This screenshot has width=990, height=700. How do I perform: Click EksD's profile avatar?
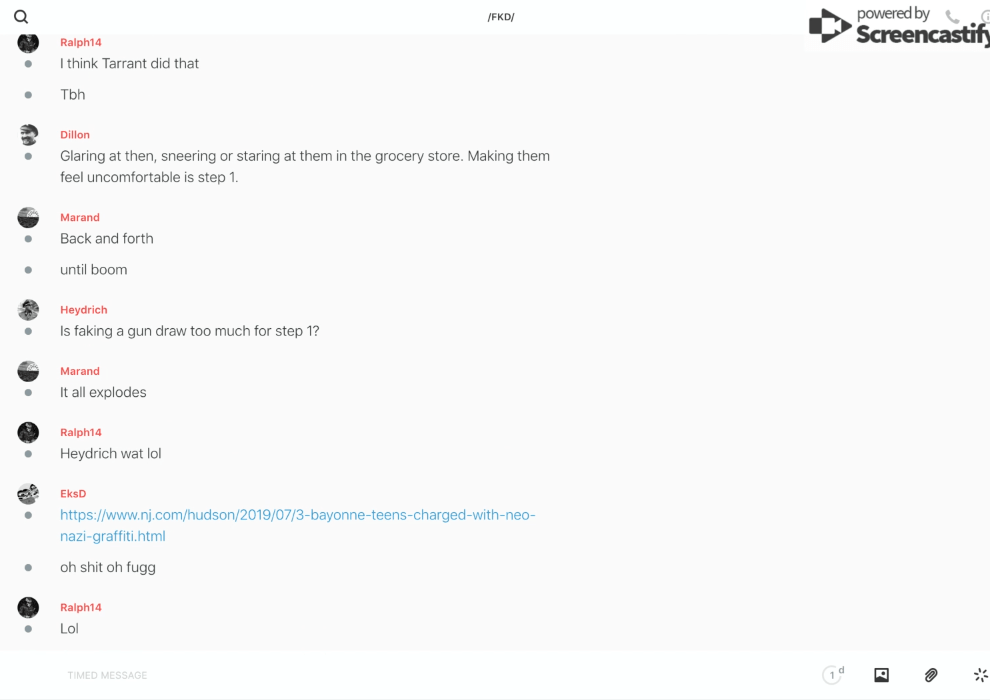pos(28,494)
